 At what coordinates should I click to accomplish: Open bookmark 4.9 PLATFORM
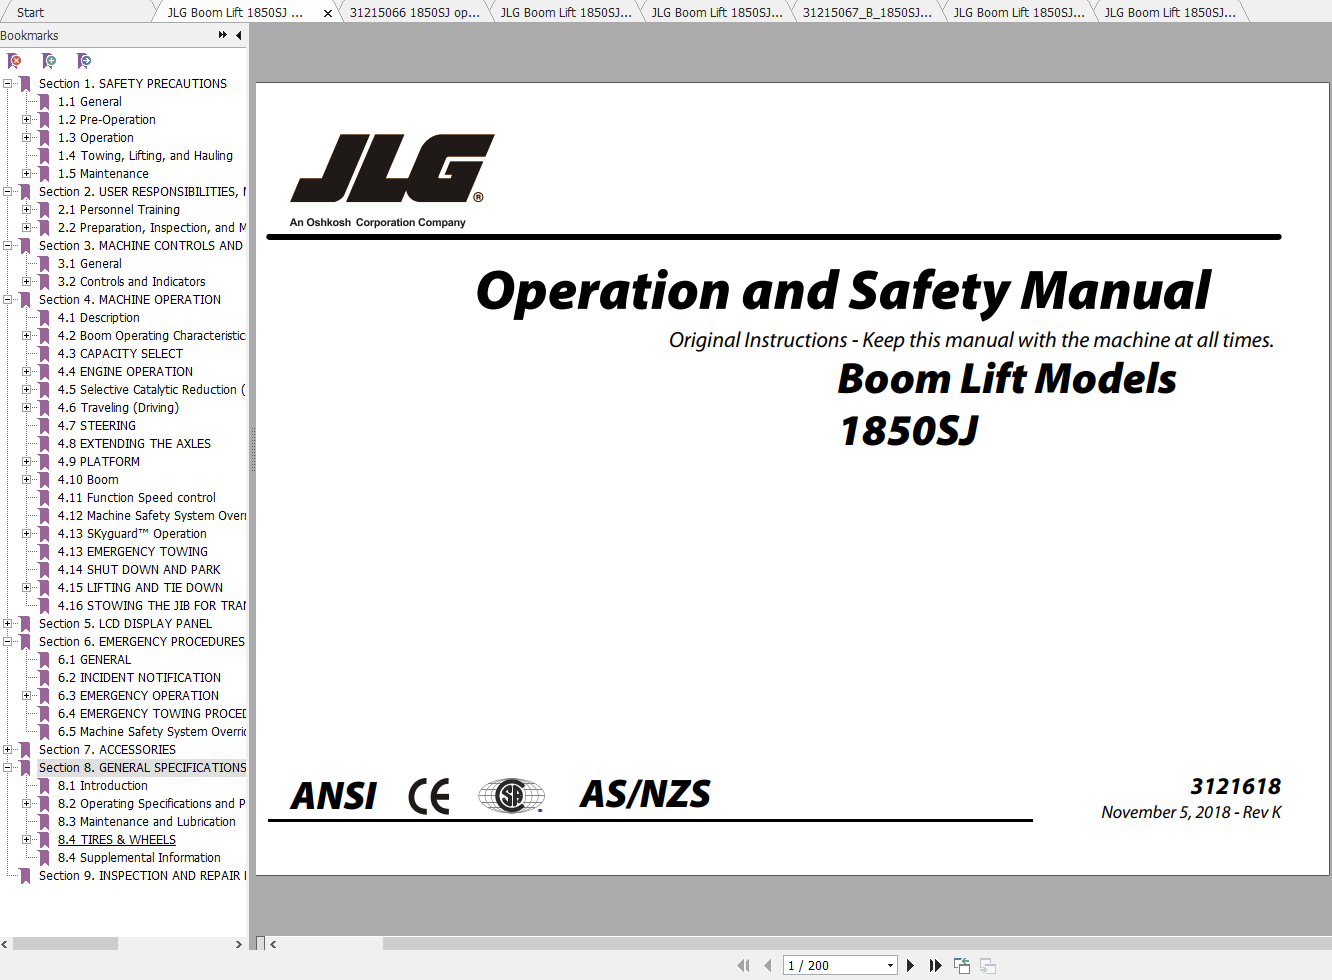point(99,462)
